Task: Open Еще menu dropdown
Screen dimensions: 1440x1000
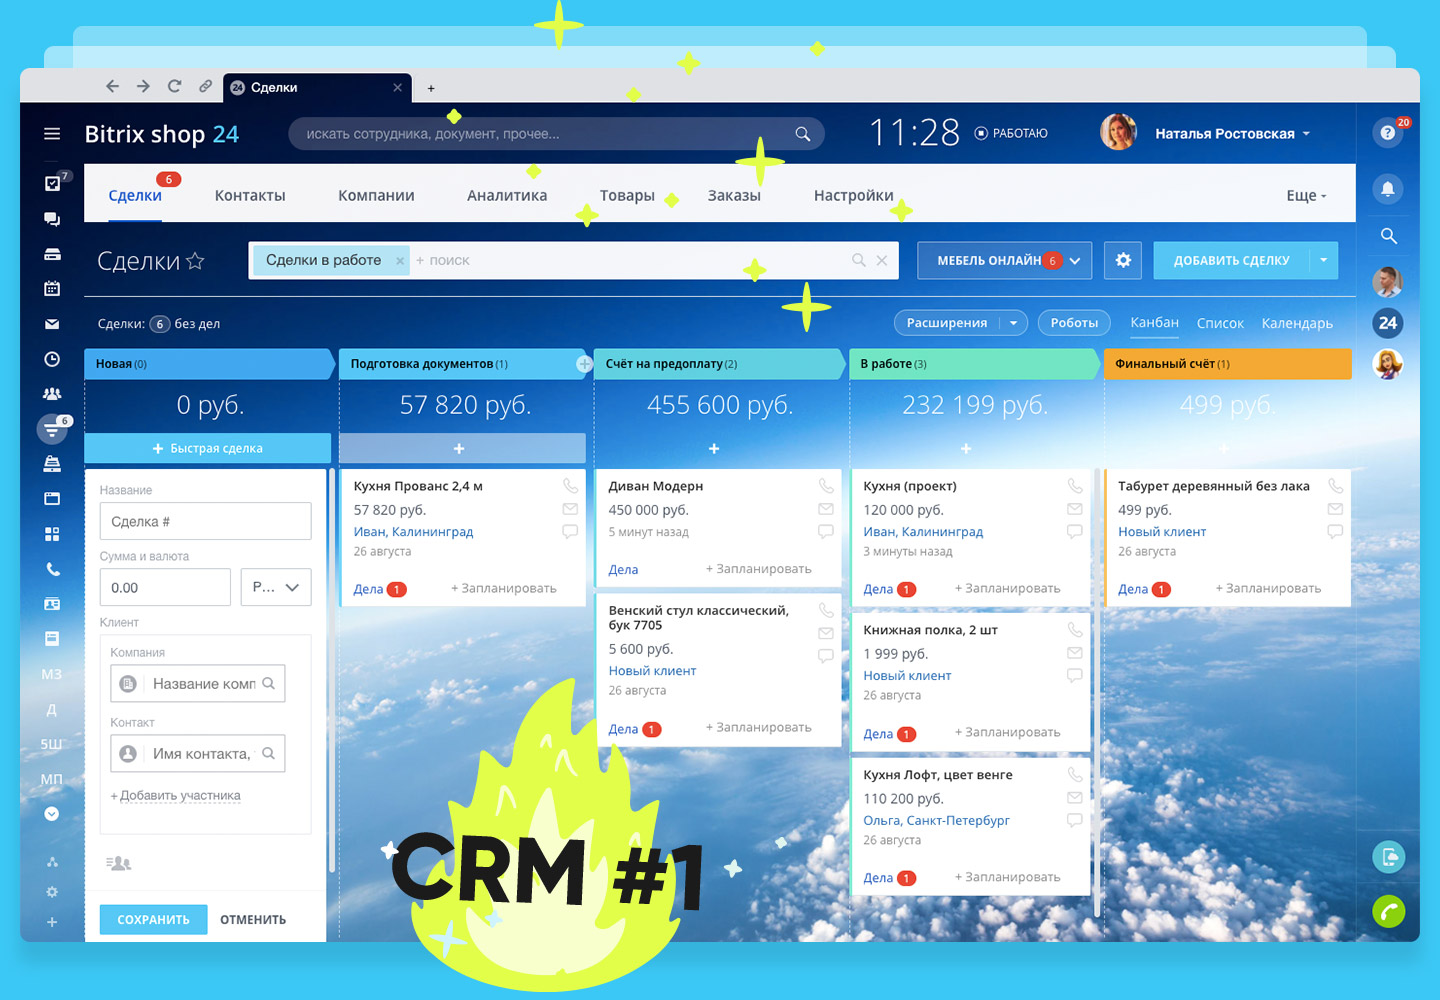Action: [1306, 196]
